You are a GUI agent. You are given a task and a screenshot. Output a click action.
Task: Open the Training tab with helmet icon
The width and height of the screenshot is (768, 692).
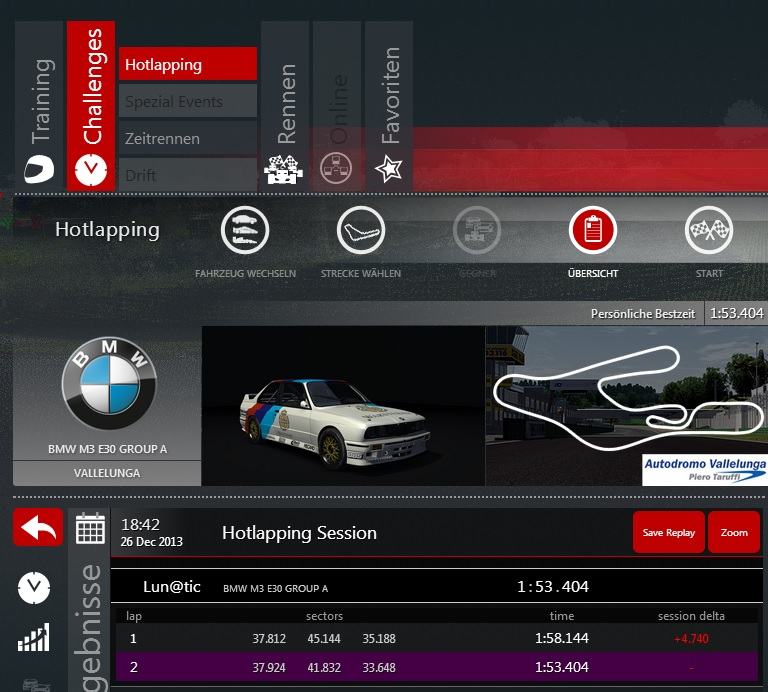(39, 105)
